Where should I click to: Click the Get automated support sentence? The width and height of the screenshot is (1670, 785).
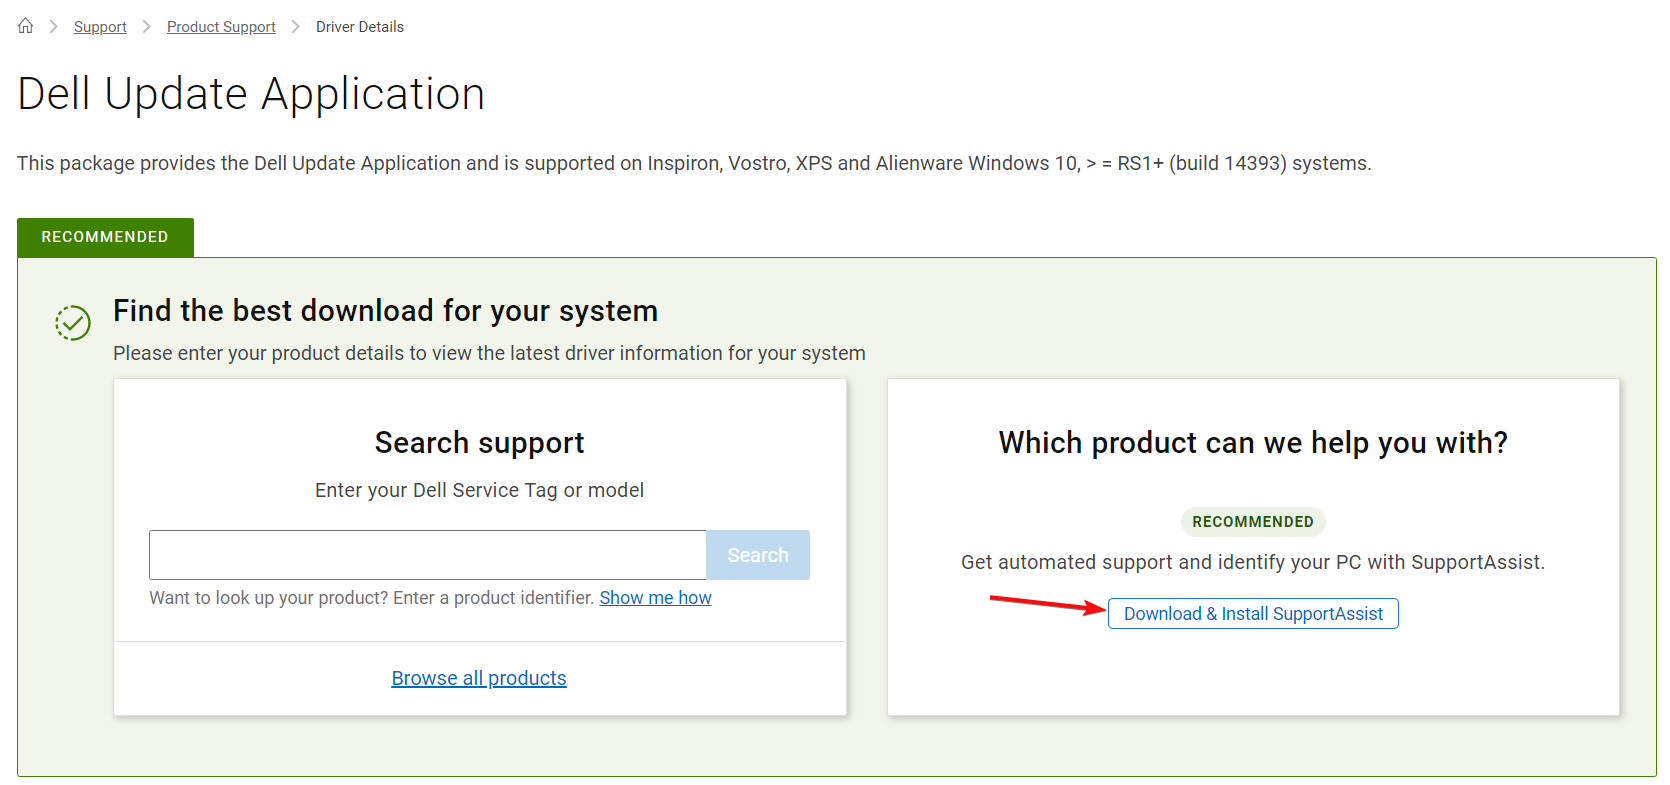click(1253, 562)
